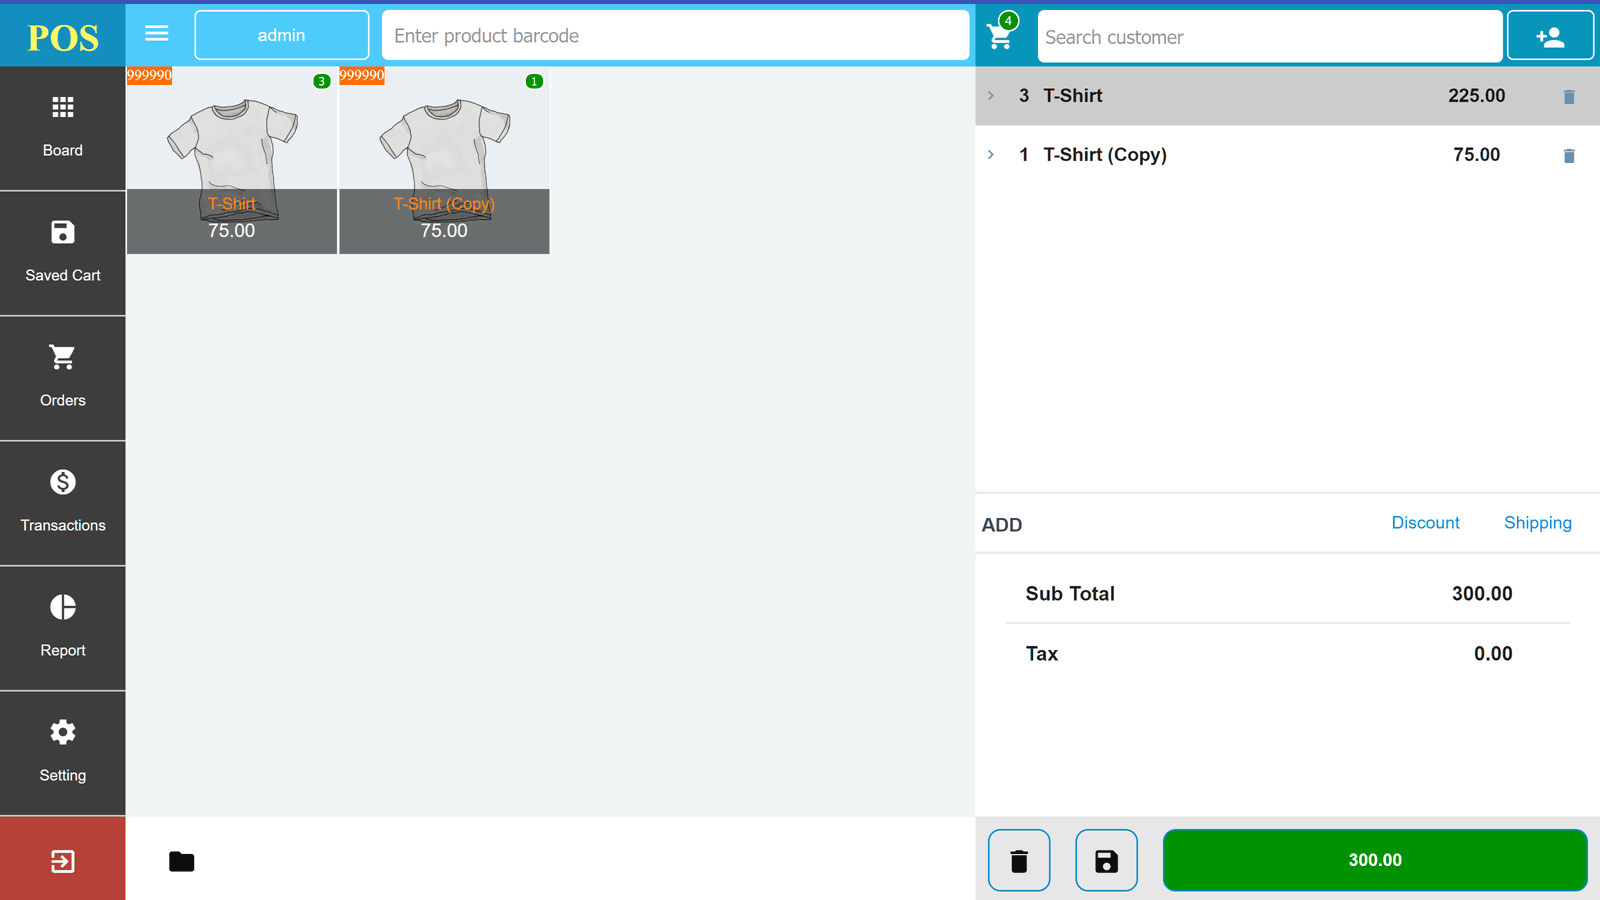Viewport: 1600px width, 900px height.
Task: Click the Sub Total value 300.00
Action: click(x=1482, y=594)
